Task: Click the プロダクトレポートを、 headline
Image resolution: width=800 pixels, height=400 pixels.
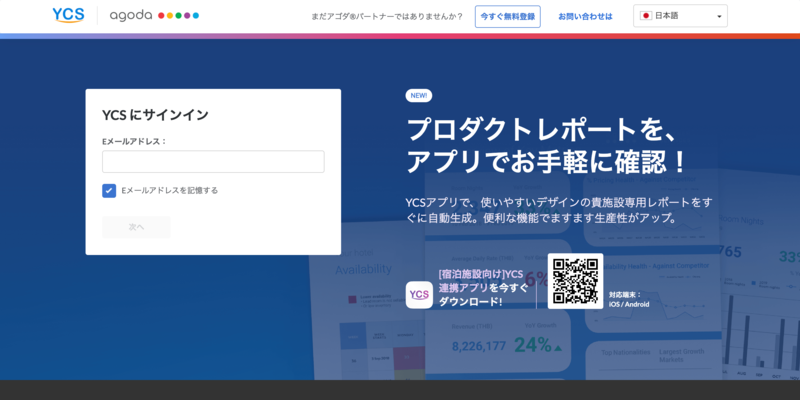Action: pos(542,130)
